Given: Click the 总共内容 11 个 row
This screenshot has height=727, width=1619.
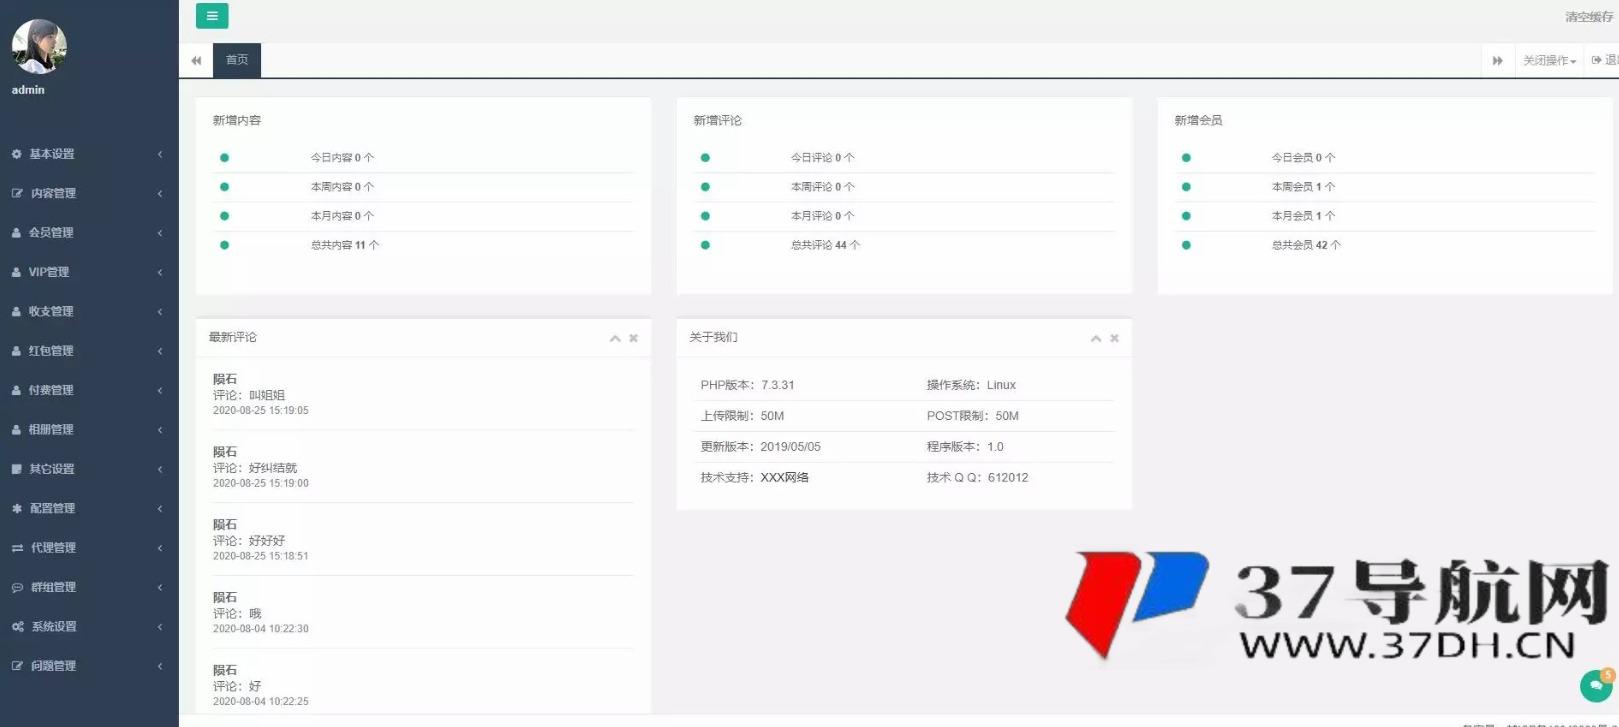Looking at the screenshot, I should point(423,245).
